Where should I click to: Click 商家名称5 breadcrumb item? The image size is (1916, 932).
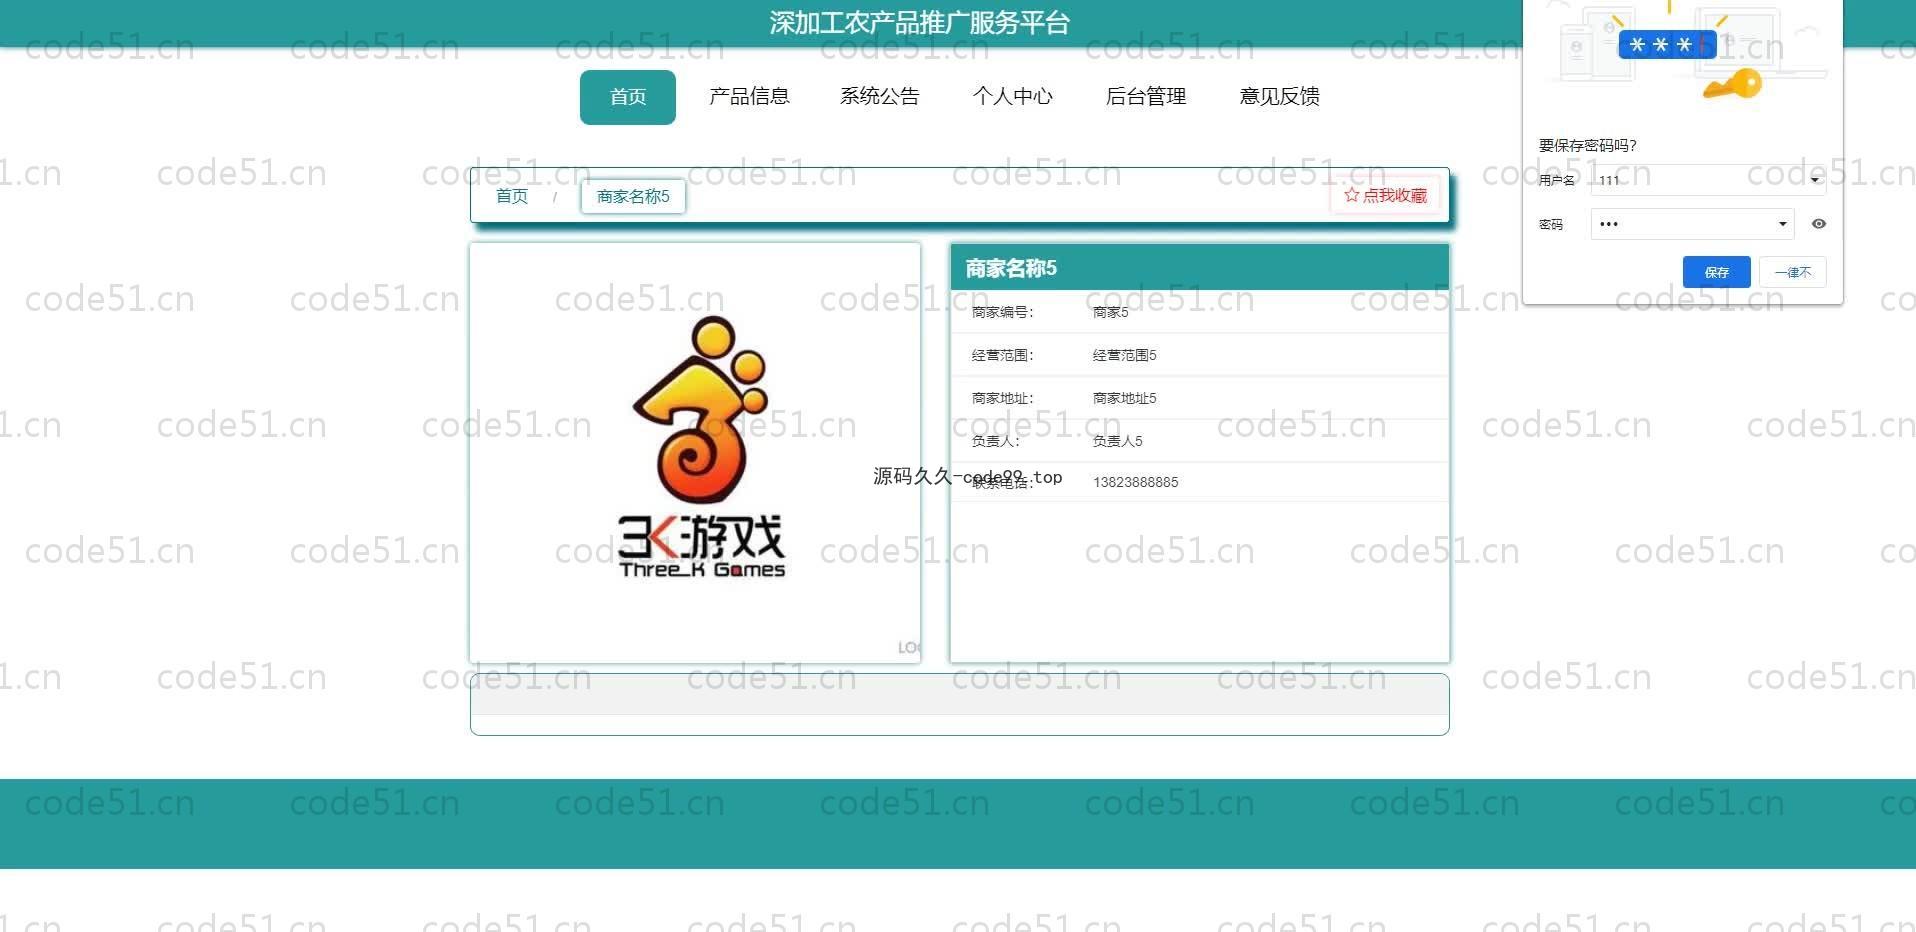[633, 196]
